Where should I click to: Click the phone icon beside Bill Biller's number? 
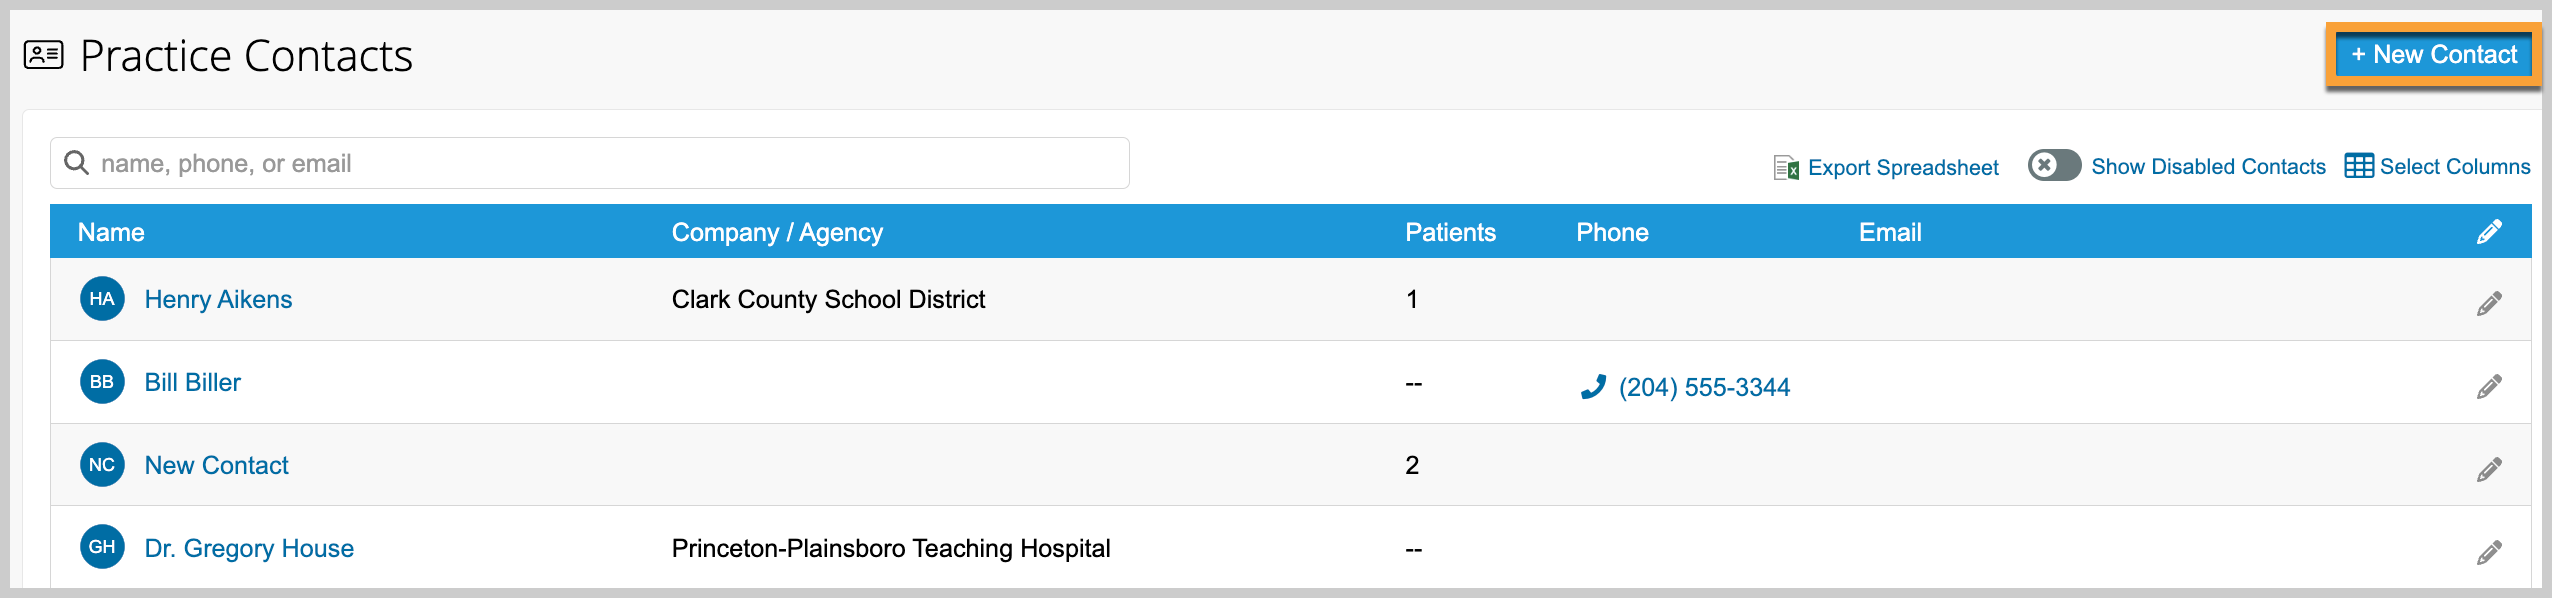pos(1593,387)
